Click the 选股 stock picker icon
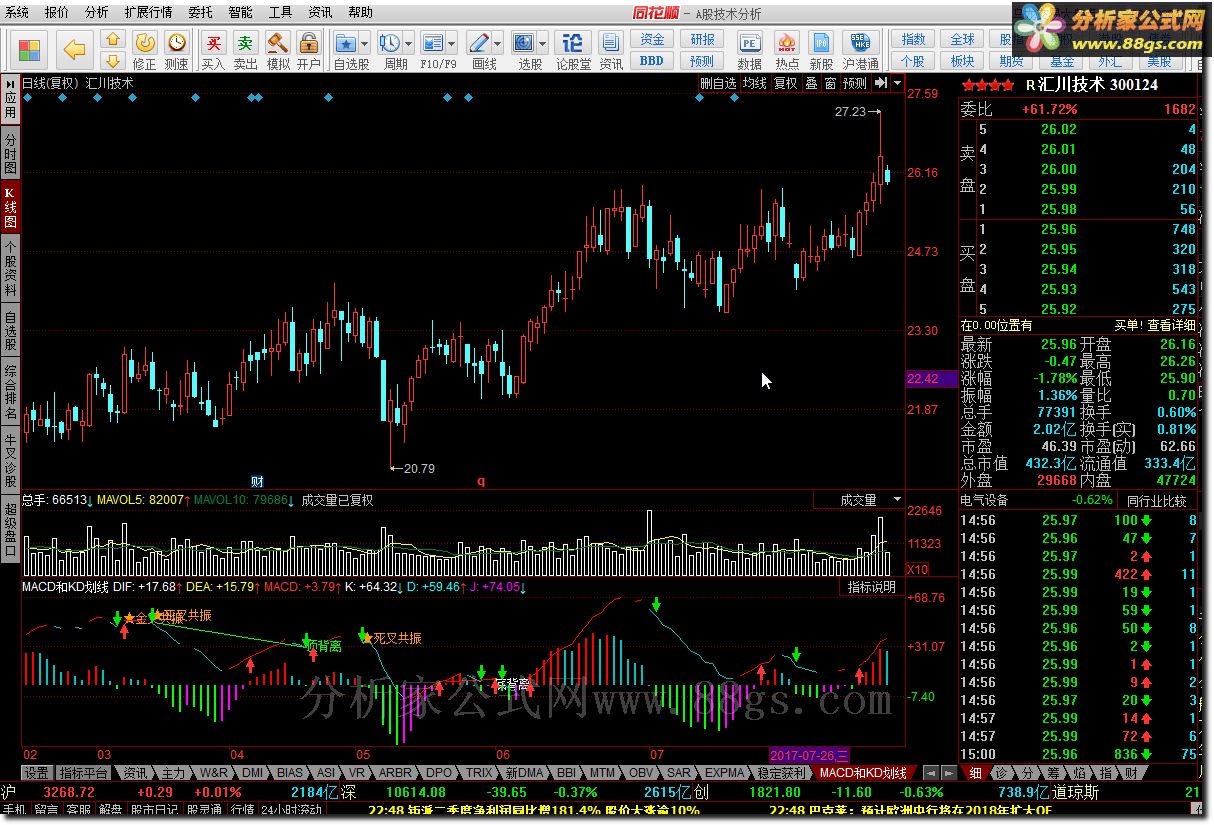Screen dimensions: 1214x825 point(523,43)
